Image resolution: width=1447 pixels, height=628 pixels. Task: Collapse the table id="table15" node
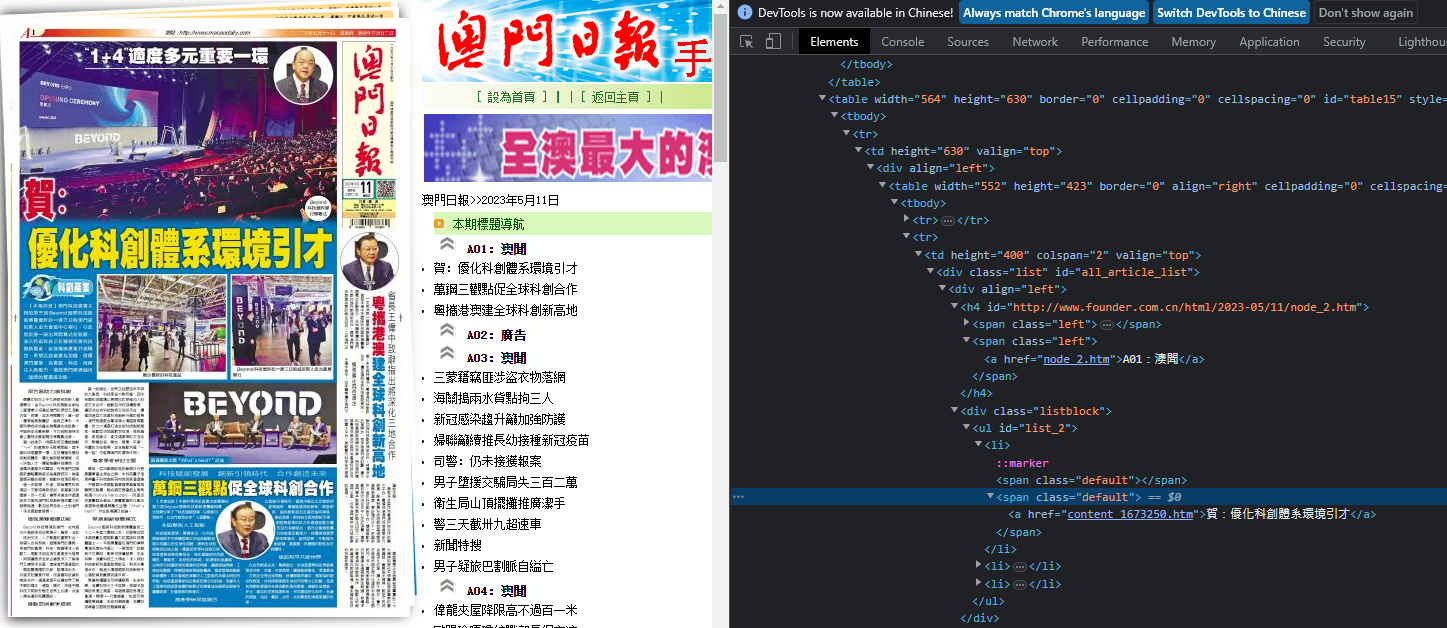coord(822,99)
